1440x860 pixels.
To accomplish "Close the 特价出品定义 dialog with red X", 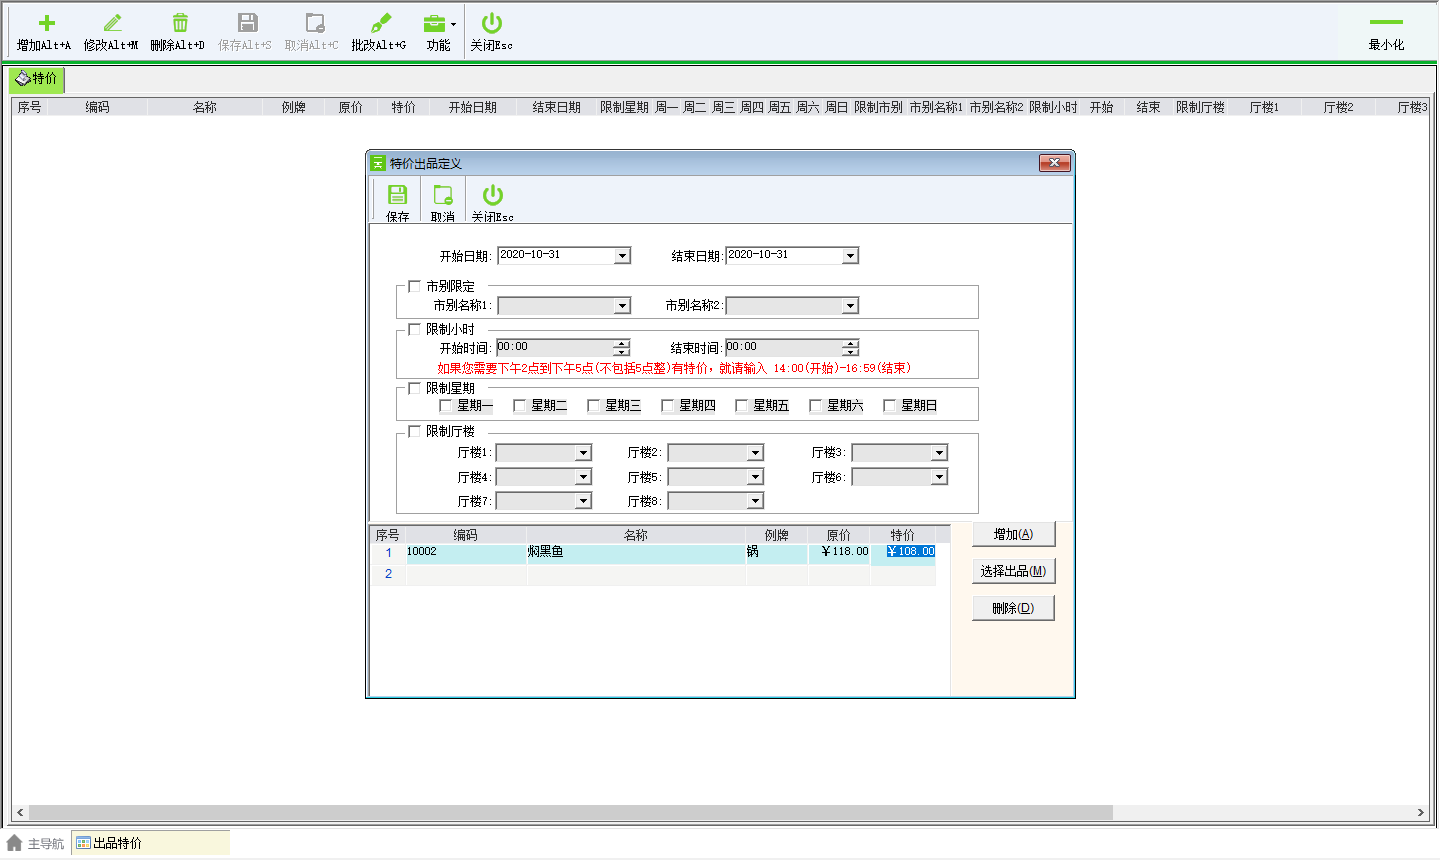I will tap(1055, 163).
